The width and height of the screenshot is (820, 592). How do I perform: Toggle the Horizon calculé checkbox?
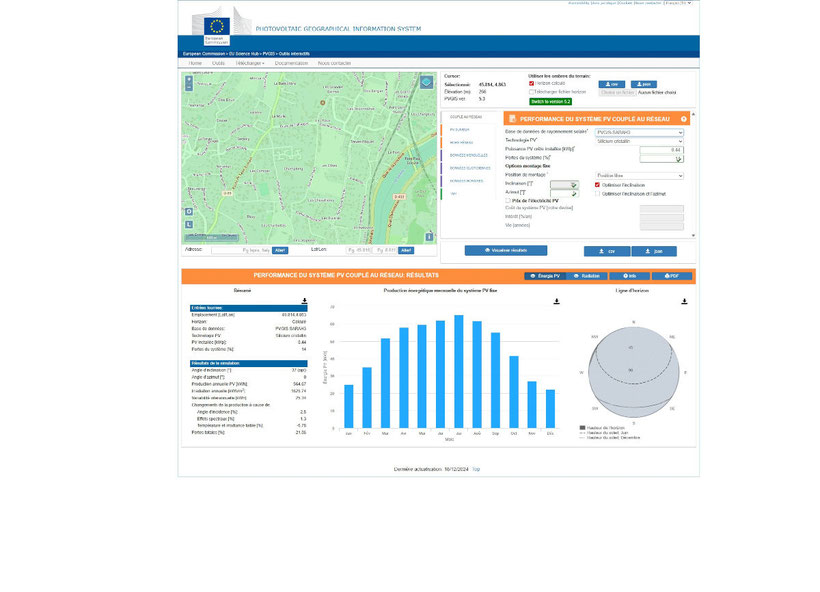pos(531,83)
